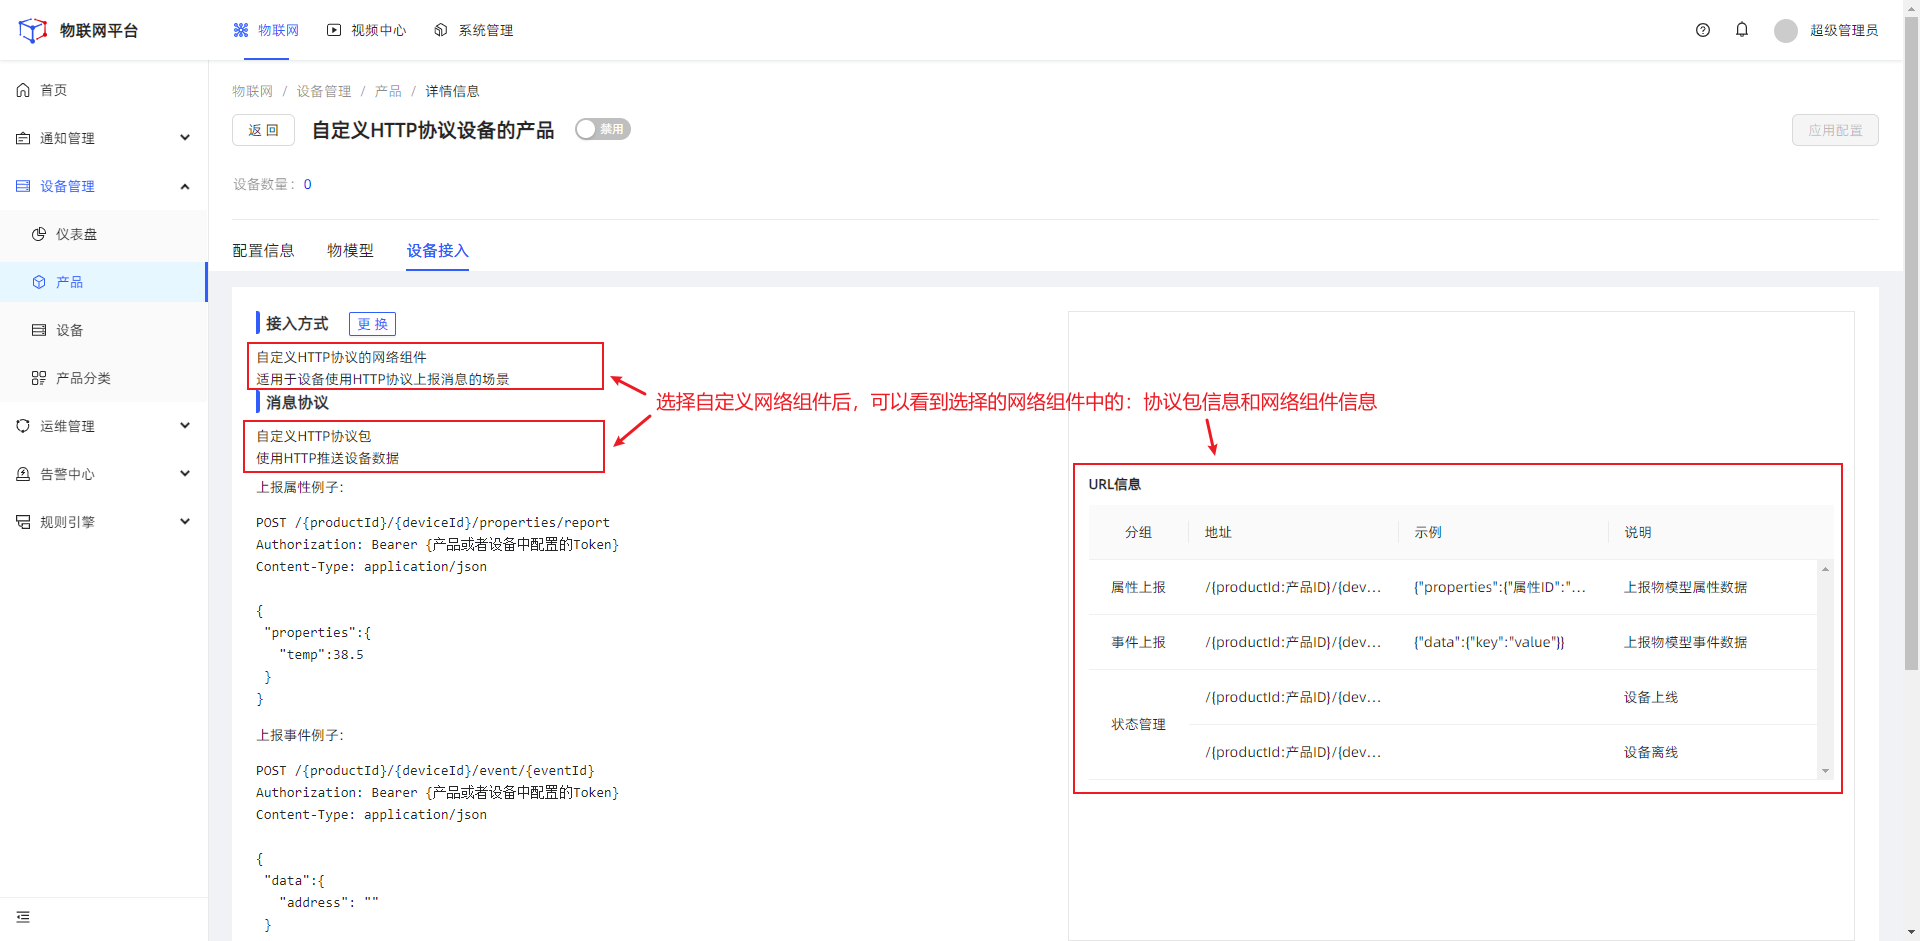Toggle the 禁用 product status switch
This screenshot has height=941, width=1920.
(x=603, y=129)
